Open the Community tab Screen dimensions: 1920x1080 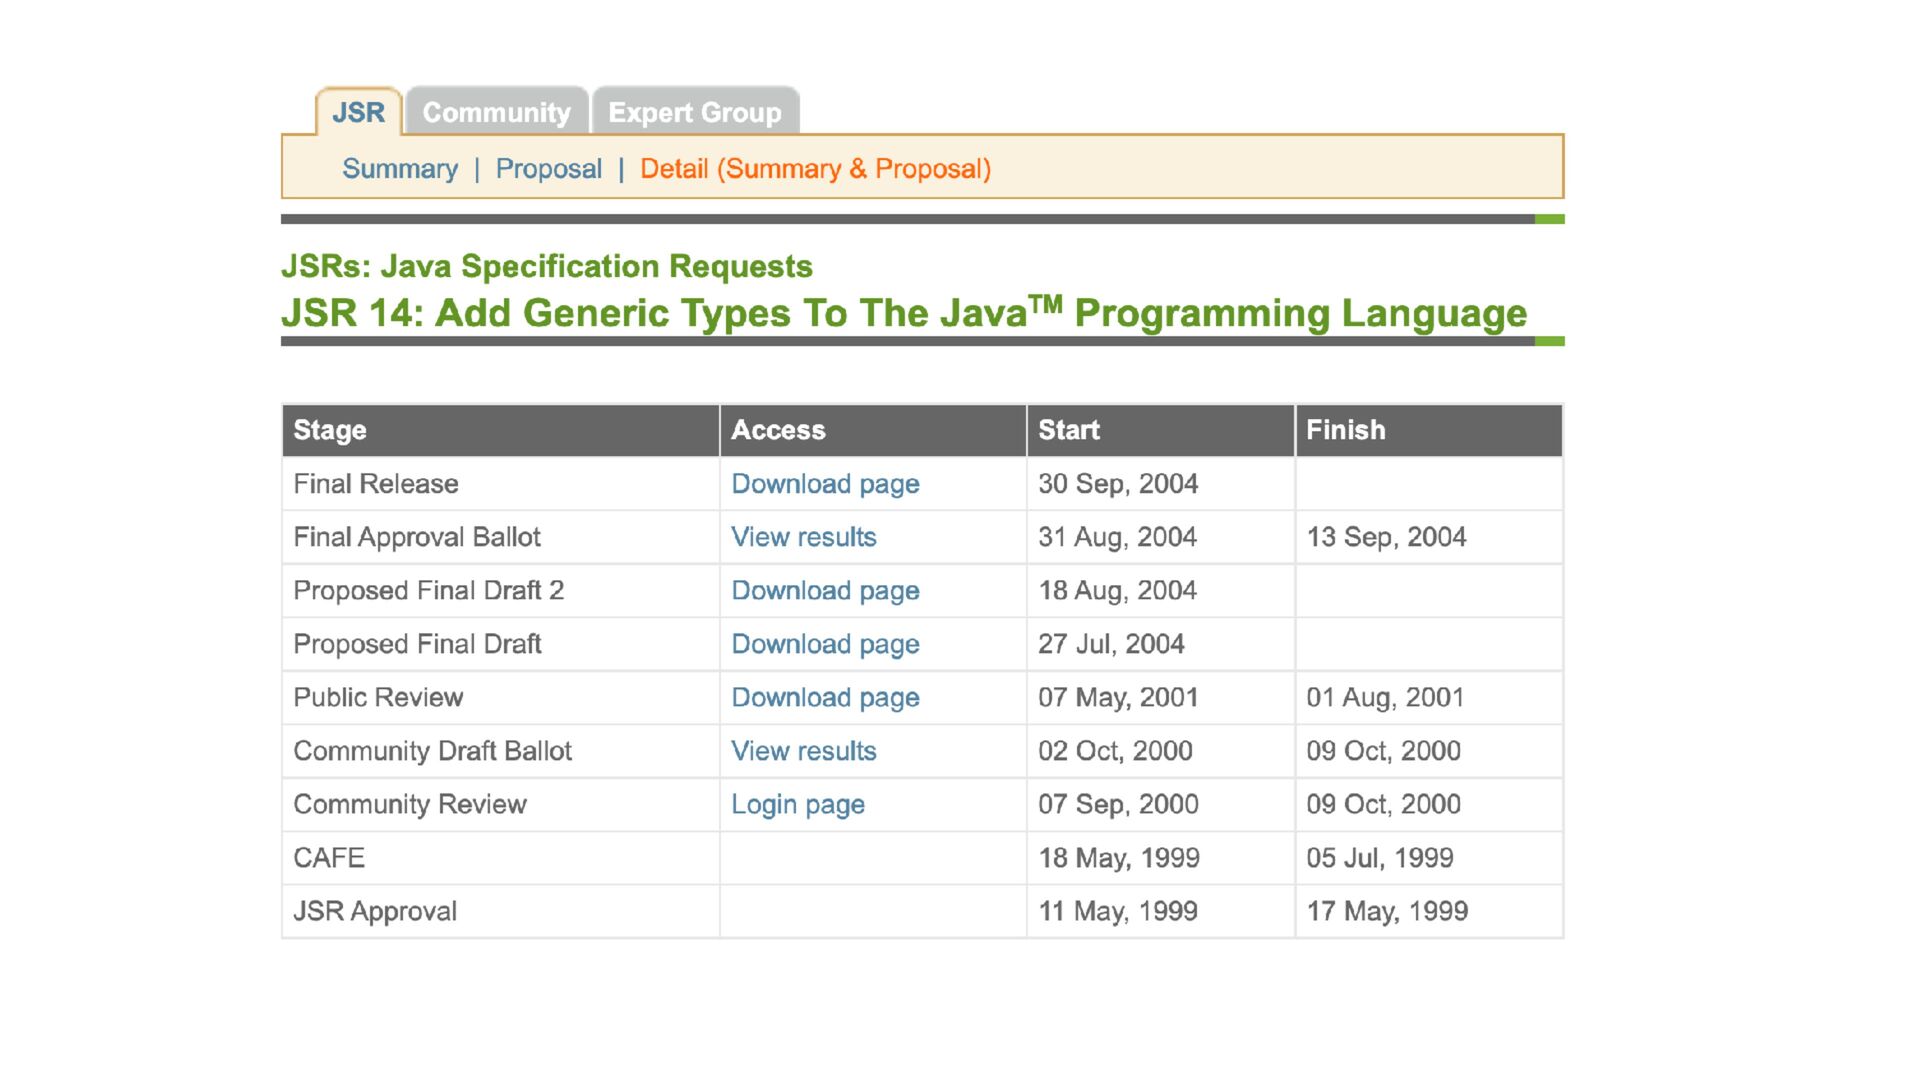[x=496, y=112]
